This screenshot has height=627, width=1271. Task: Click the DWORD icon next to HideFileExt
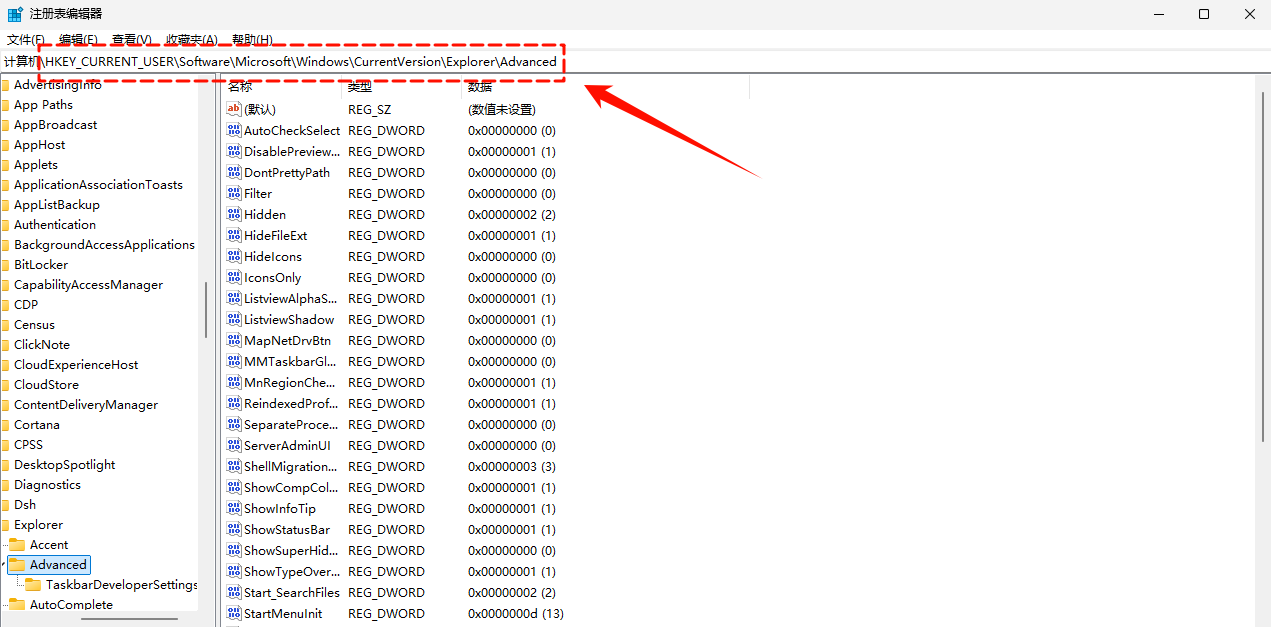tap(234, 236)
